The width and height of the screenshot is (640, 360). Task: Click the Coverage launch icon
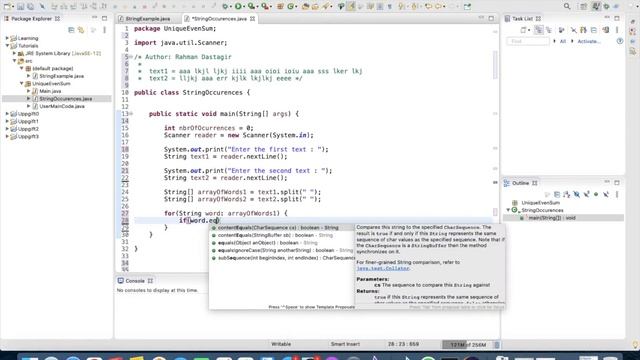[252, 6]
